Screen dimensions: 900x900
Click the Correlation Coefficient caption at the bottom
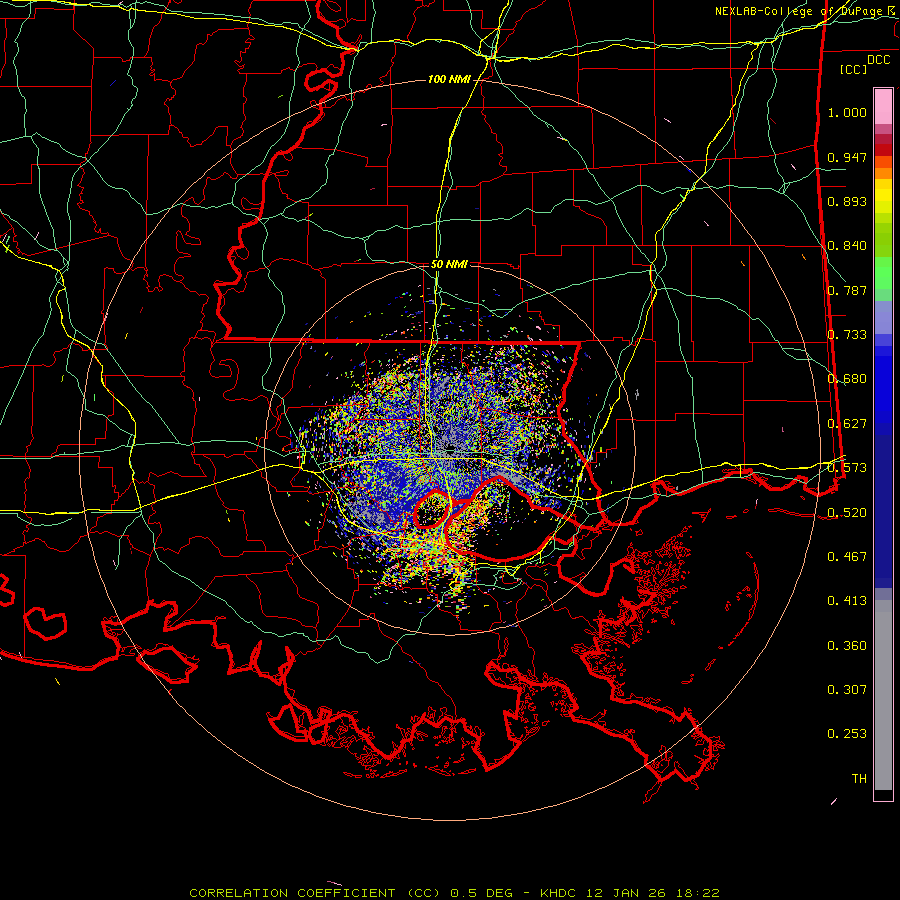pyautogui.click(x=454, y=893)
